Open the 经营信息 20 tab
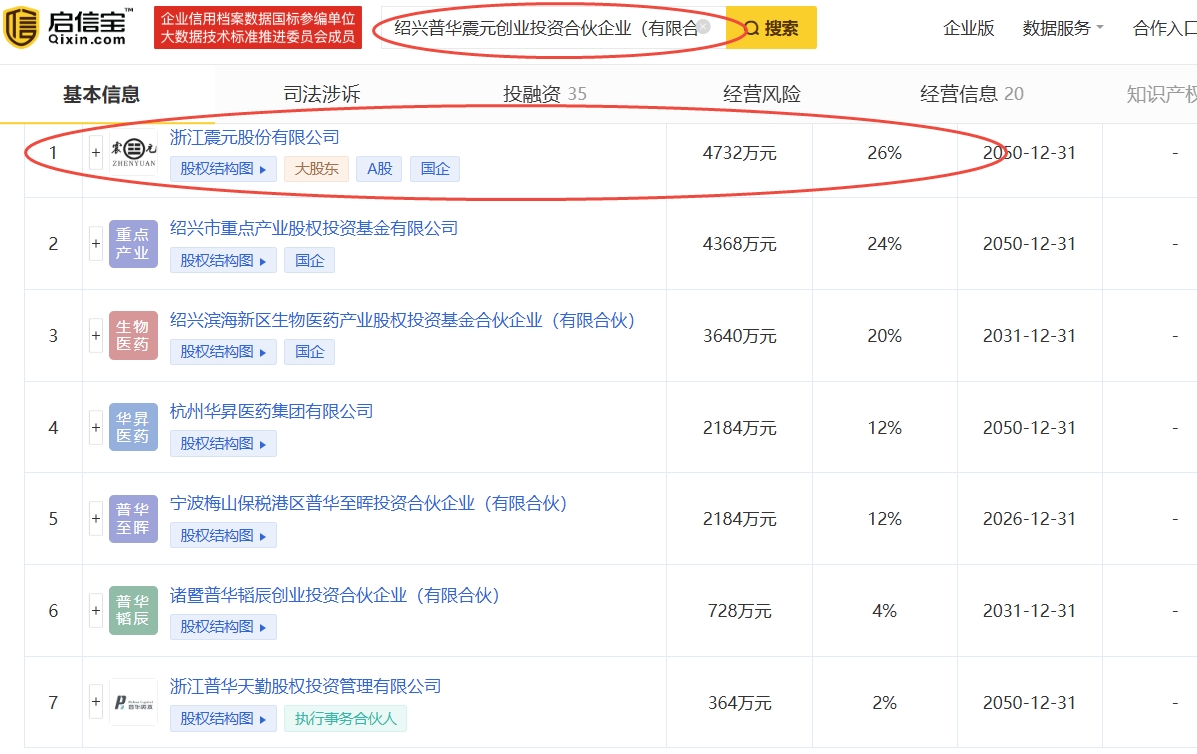 [x=971, y=95]
